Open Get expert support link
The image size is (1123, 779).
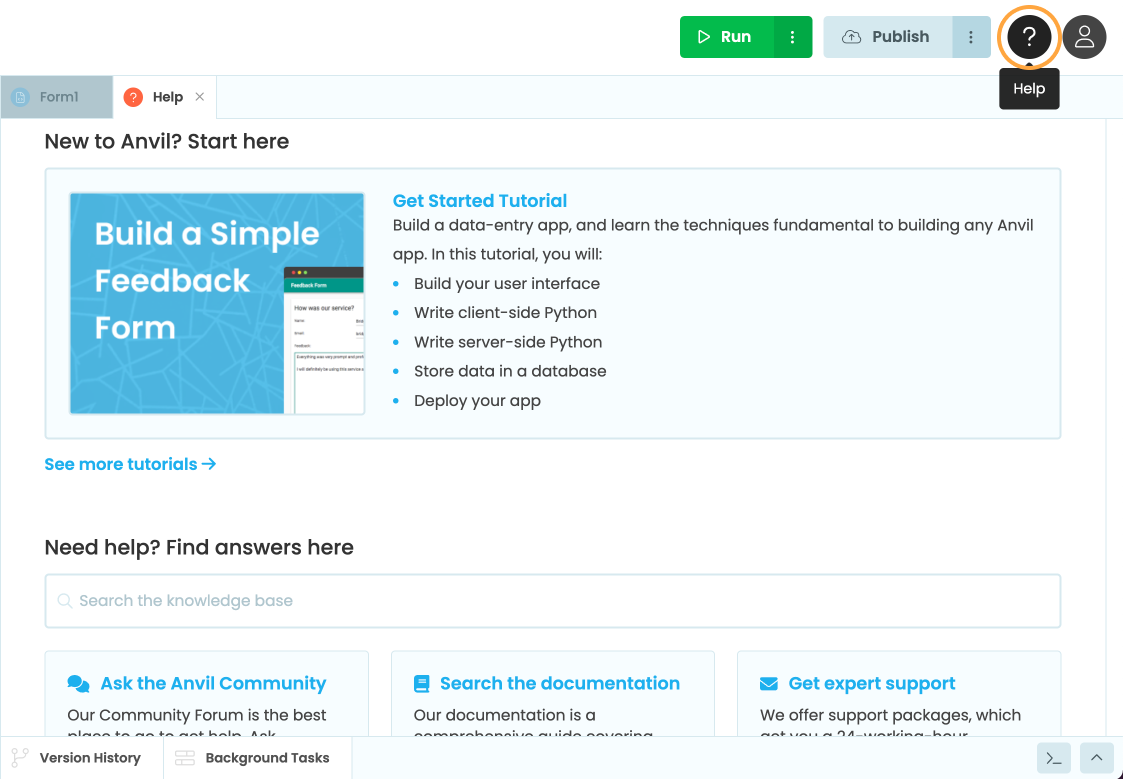[x=871, y=684]
